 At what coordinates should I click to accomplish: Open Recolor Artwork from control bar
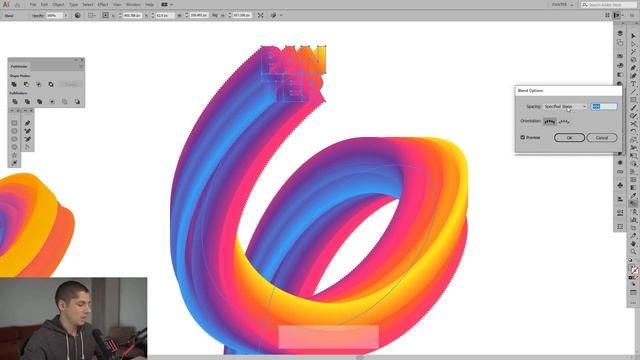(x=78, y=16)
